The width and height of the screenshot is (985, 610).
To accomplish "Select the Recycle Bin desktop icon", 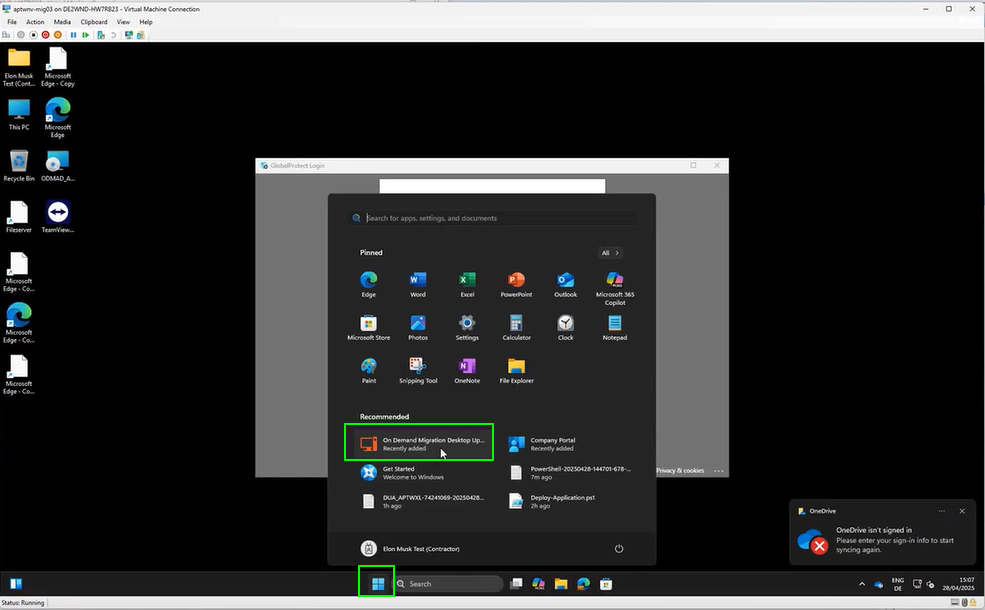I will (19, 166).
